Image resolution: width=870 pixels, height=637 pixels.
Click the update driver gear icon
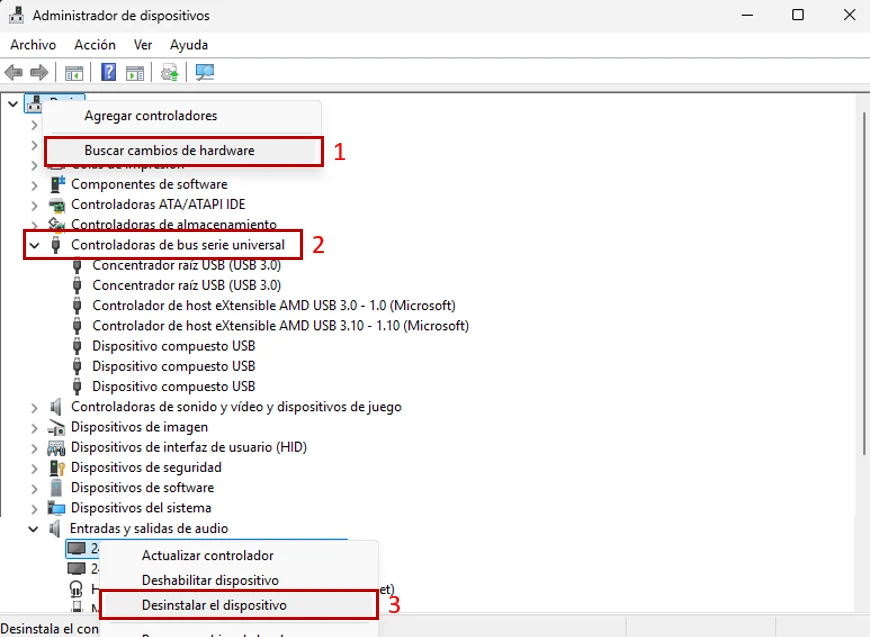169,73
